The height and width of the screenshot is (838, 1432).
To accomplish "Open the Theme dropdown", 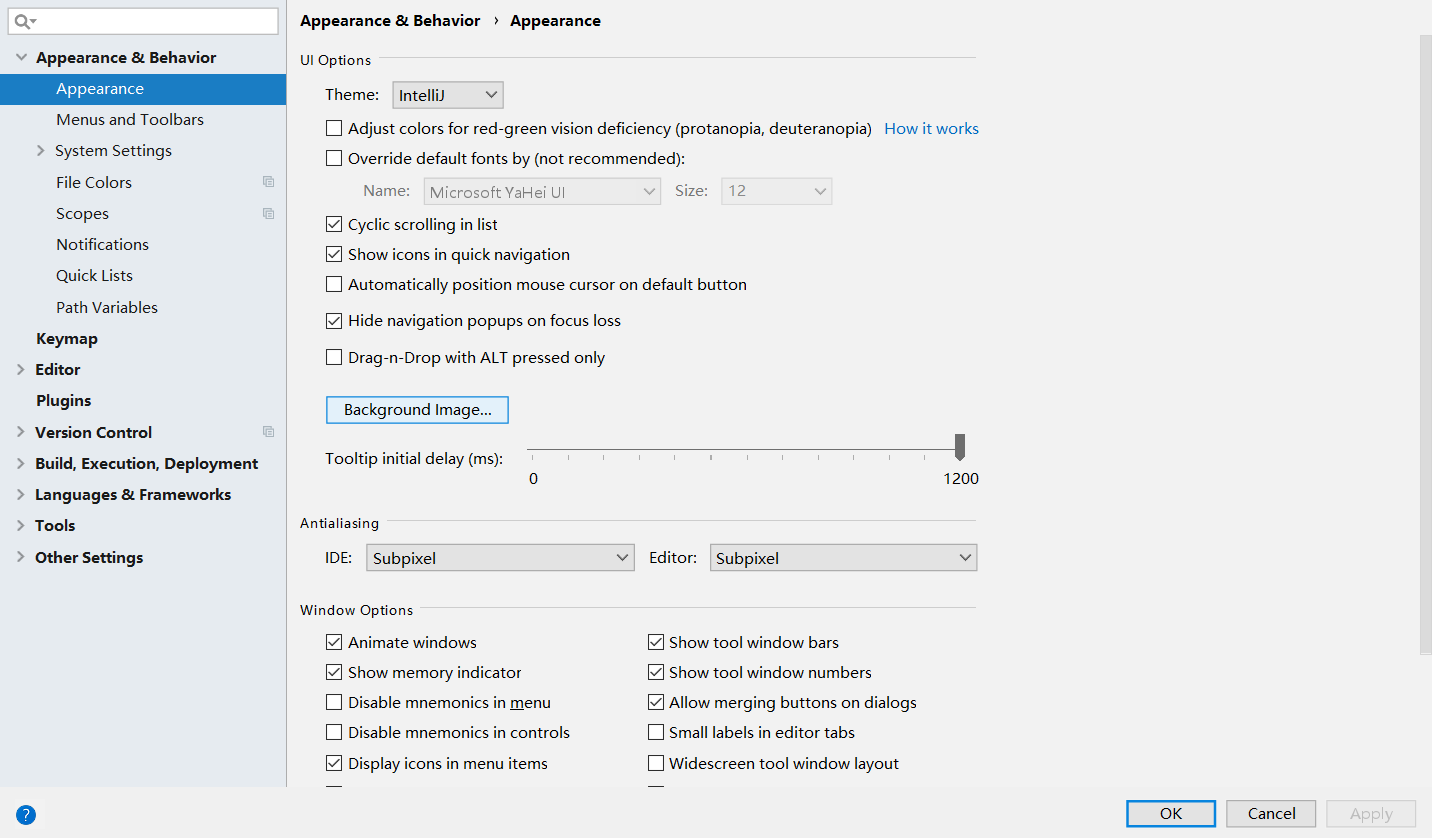I will point(447,95).
